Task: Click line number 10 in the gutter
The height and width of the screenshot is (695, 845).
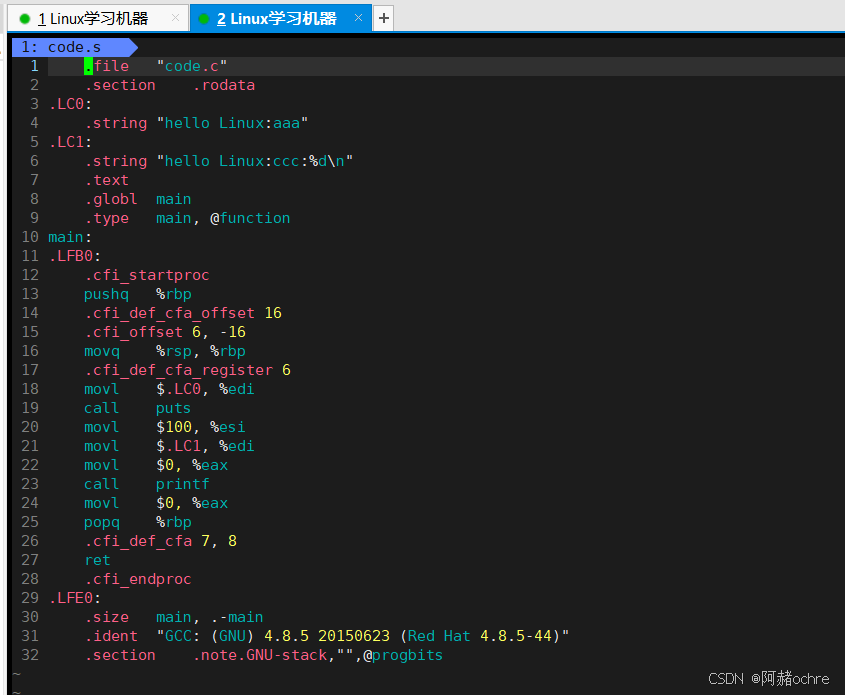Action: click(29, 237)
